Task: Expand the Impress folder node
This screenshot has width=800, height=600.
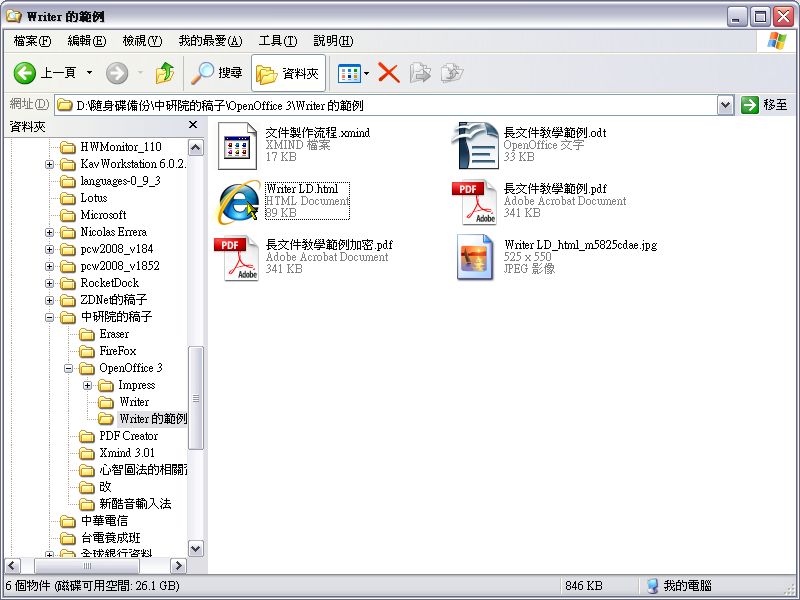Action: click(87, 385)
